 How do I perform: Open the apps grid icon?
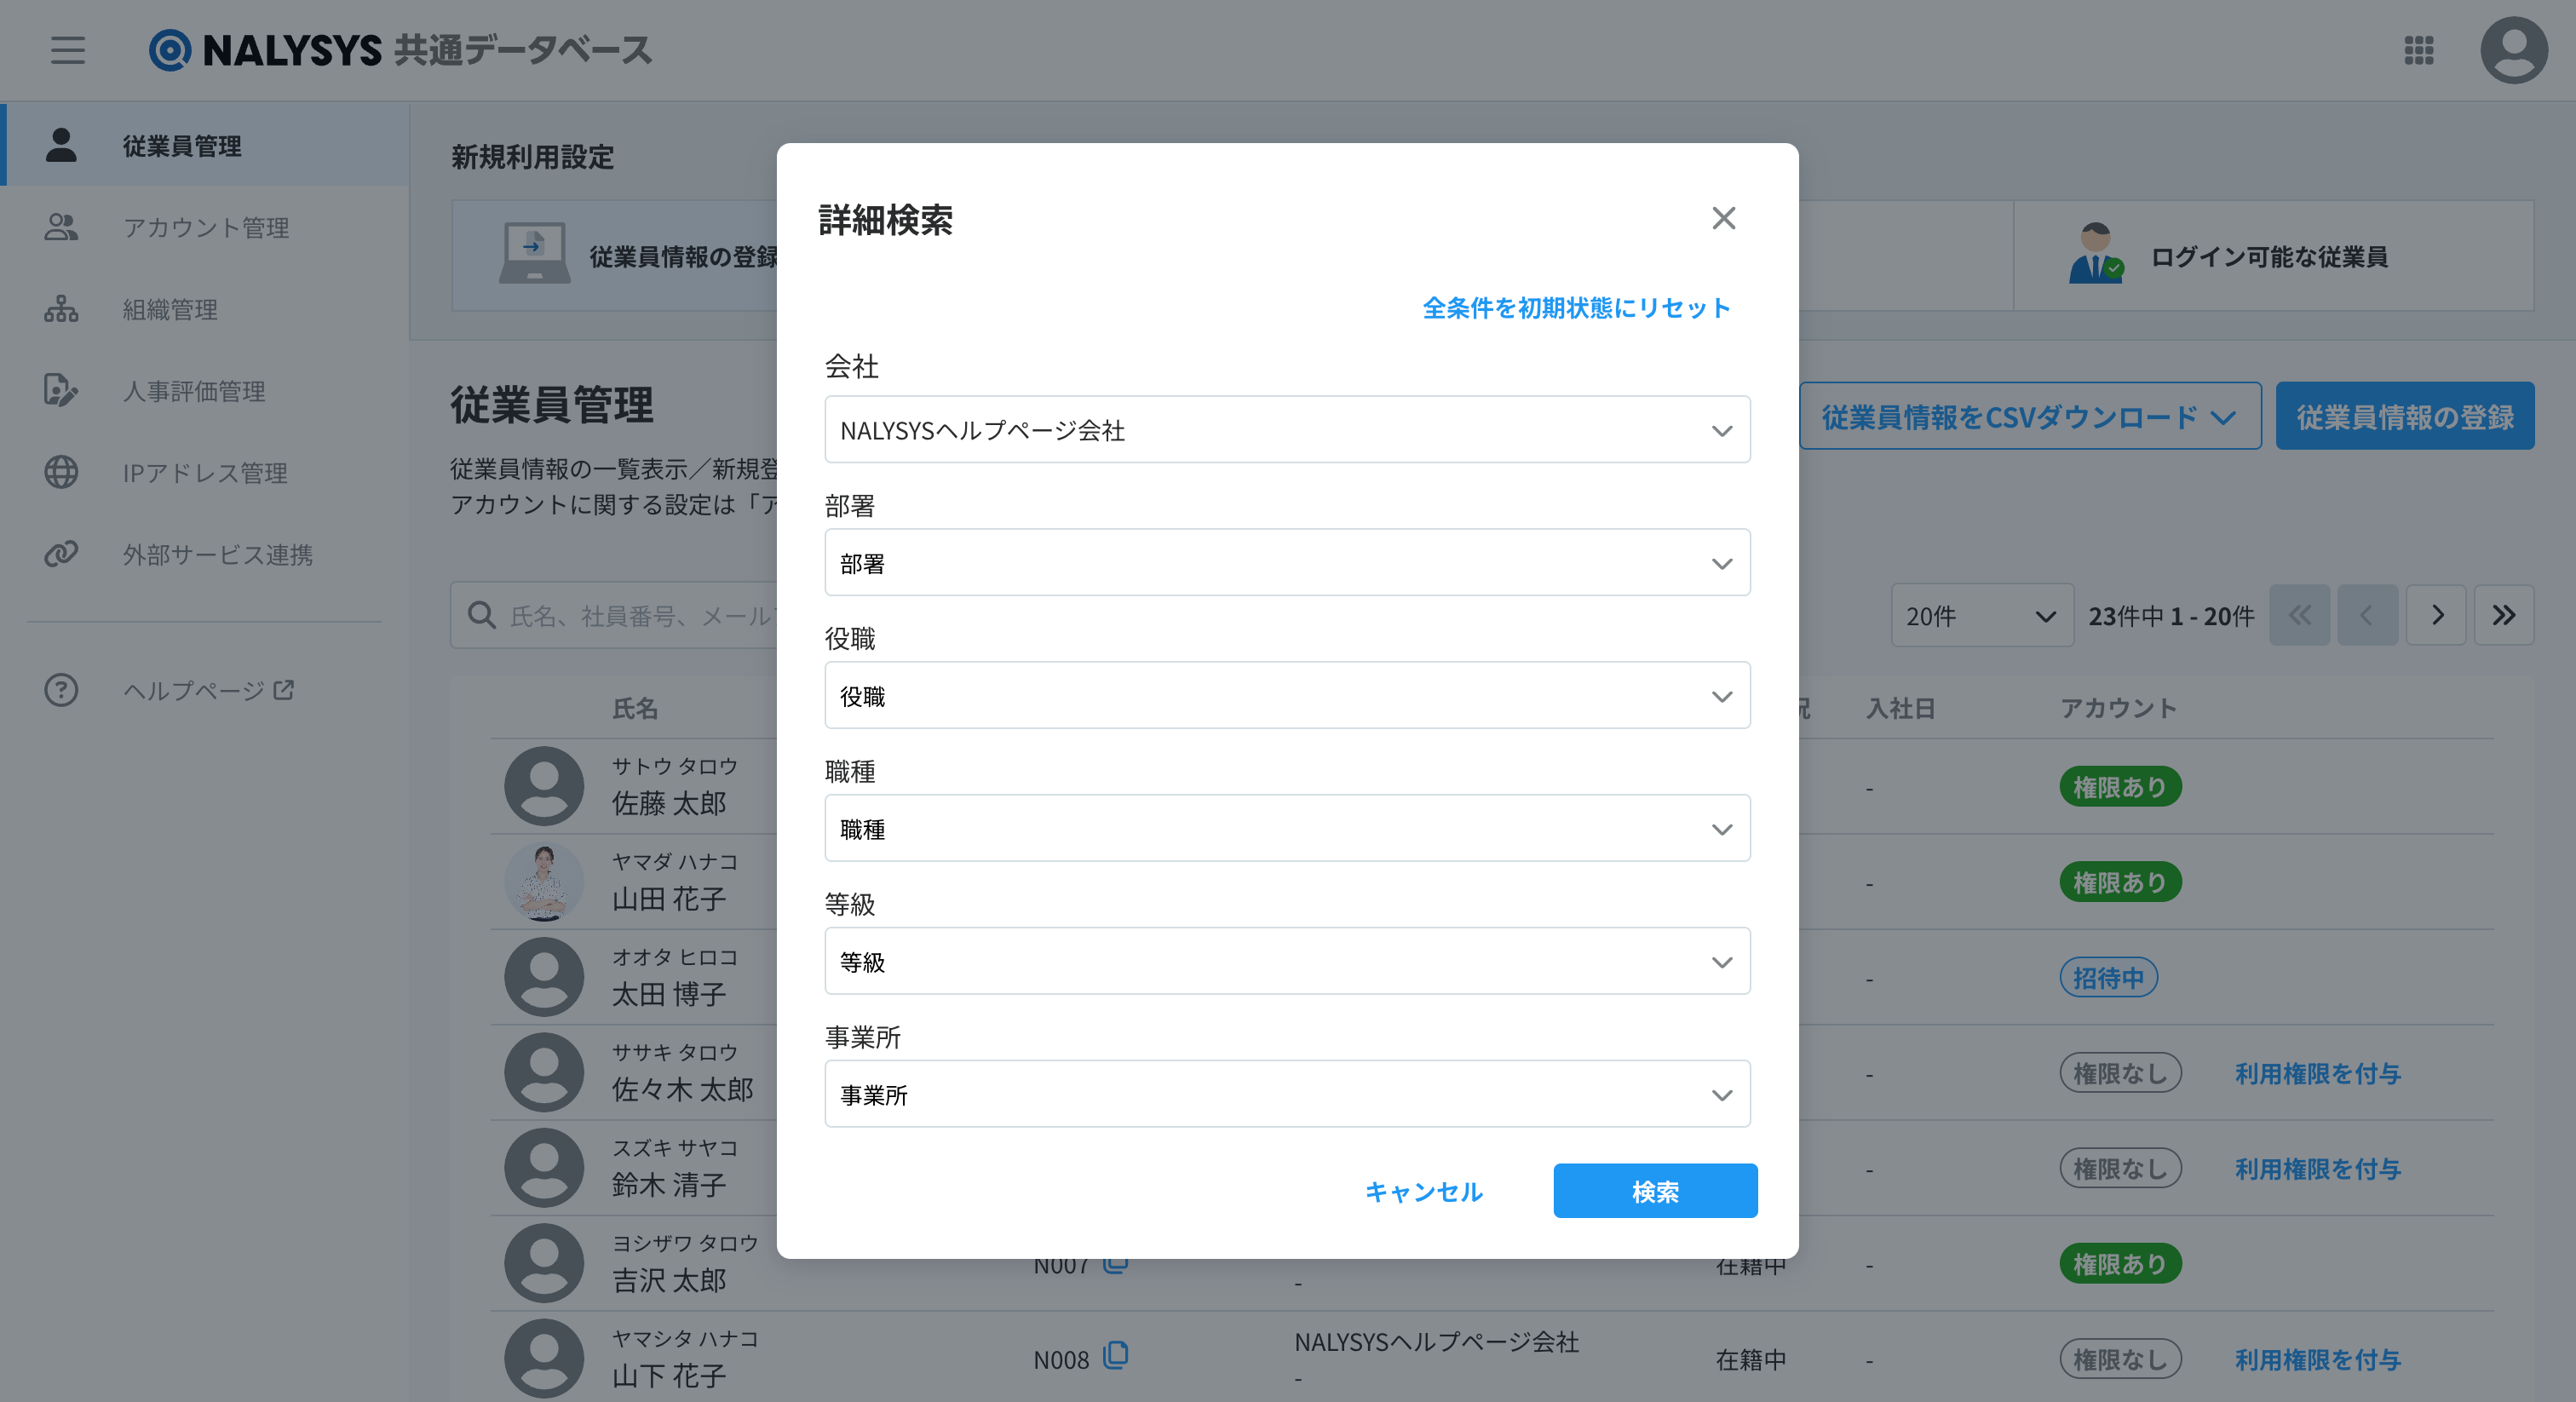point(2418,50)
